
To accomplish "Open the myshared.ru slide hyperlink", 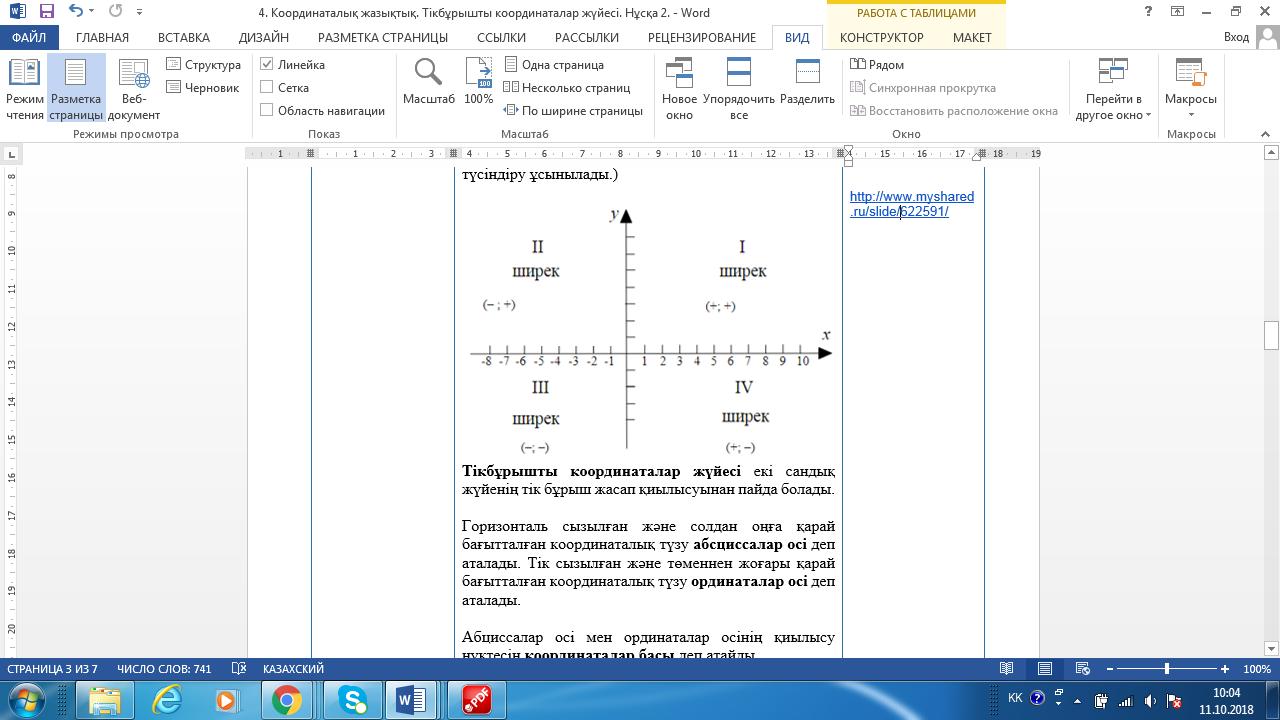I will (911, 204).
